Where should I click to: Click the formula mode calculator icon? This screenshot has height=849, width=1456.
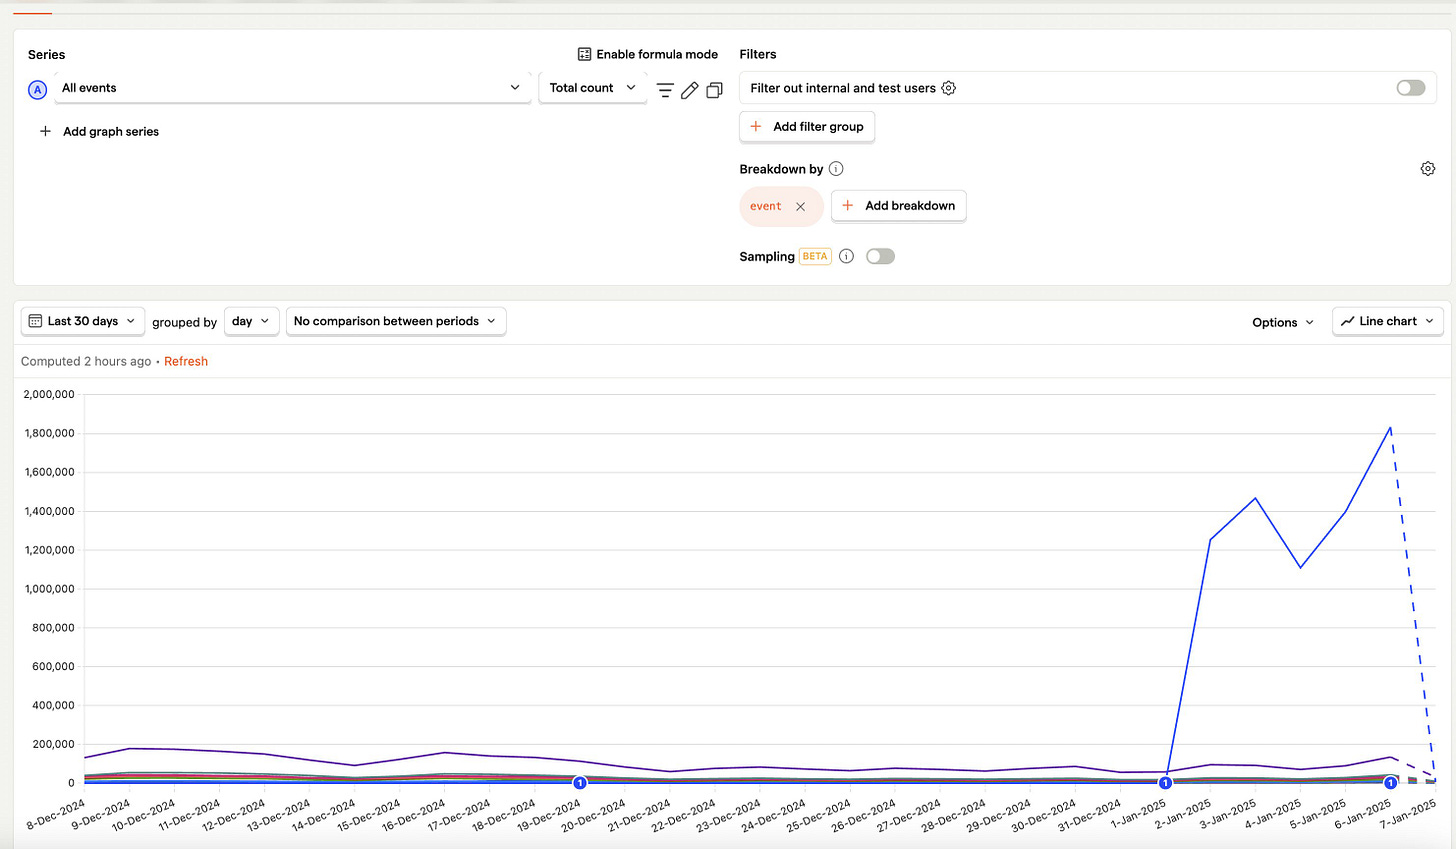[x=584, y=54]
